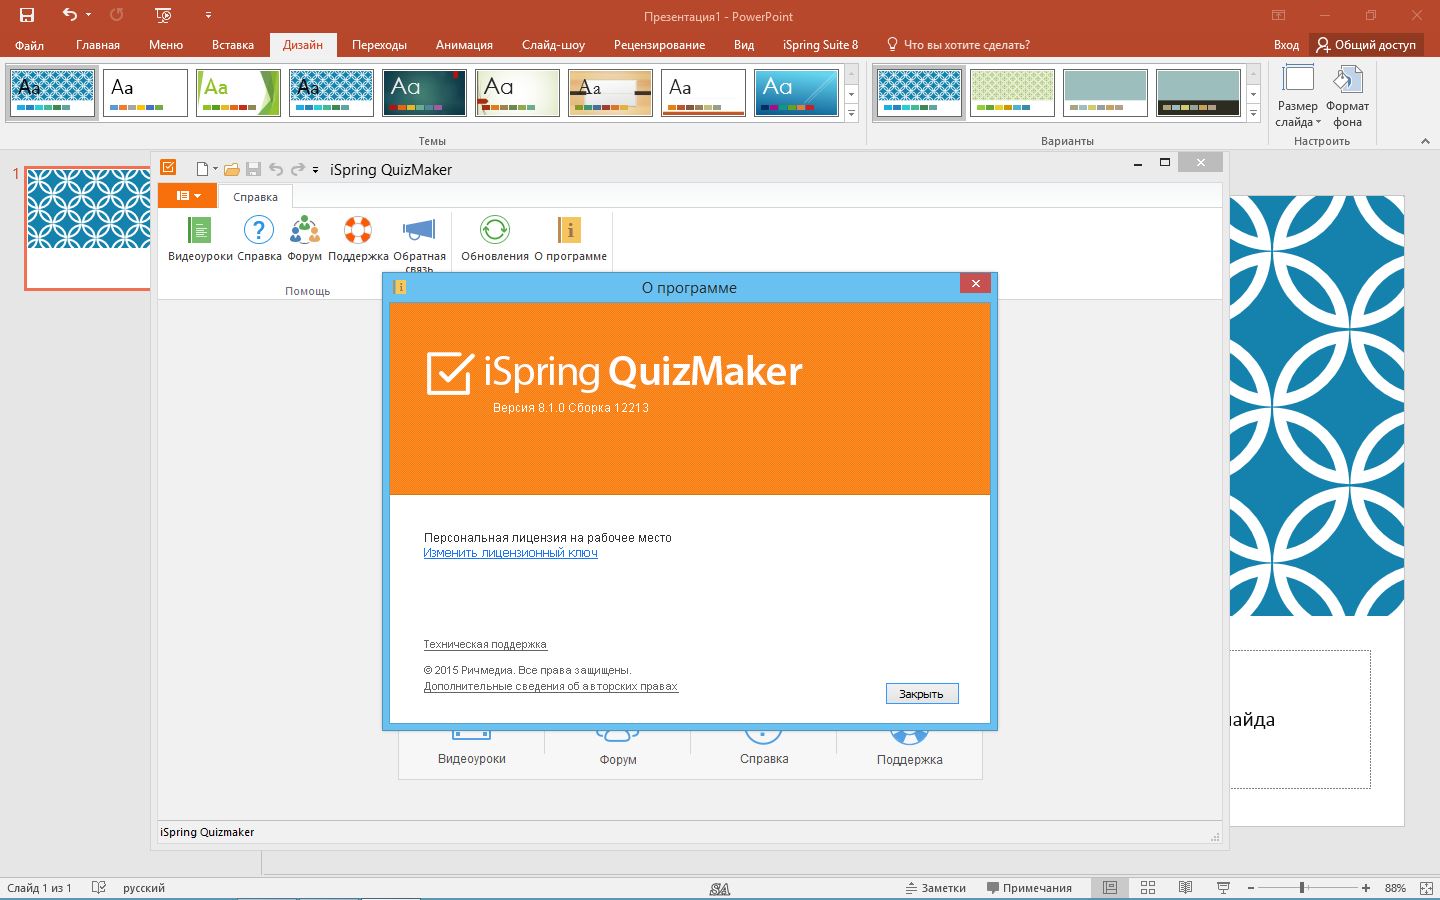Switch to Normal view icon in status bar
Viewport: 1440px width, 900px height.
coord(1110,888)
